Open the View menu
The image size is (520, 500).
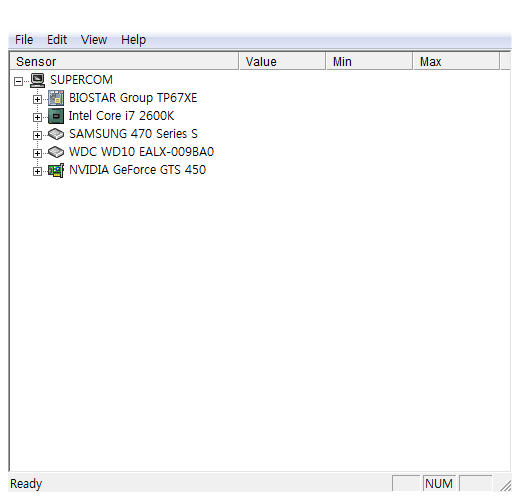(94, 40)
